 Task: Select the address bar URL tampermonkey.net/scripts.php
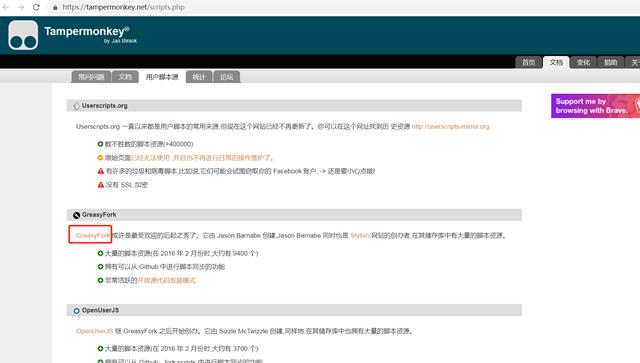tap(124, 7)
